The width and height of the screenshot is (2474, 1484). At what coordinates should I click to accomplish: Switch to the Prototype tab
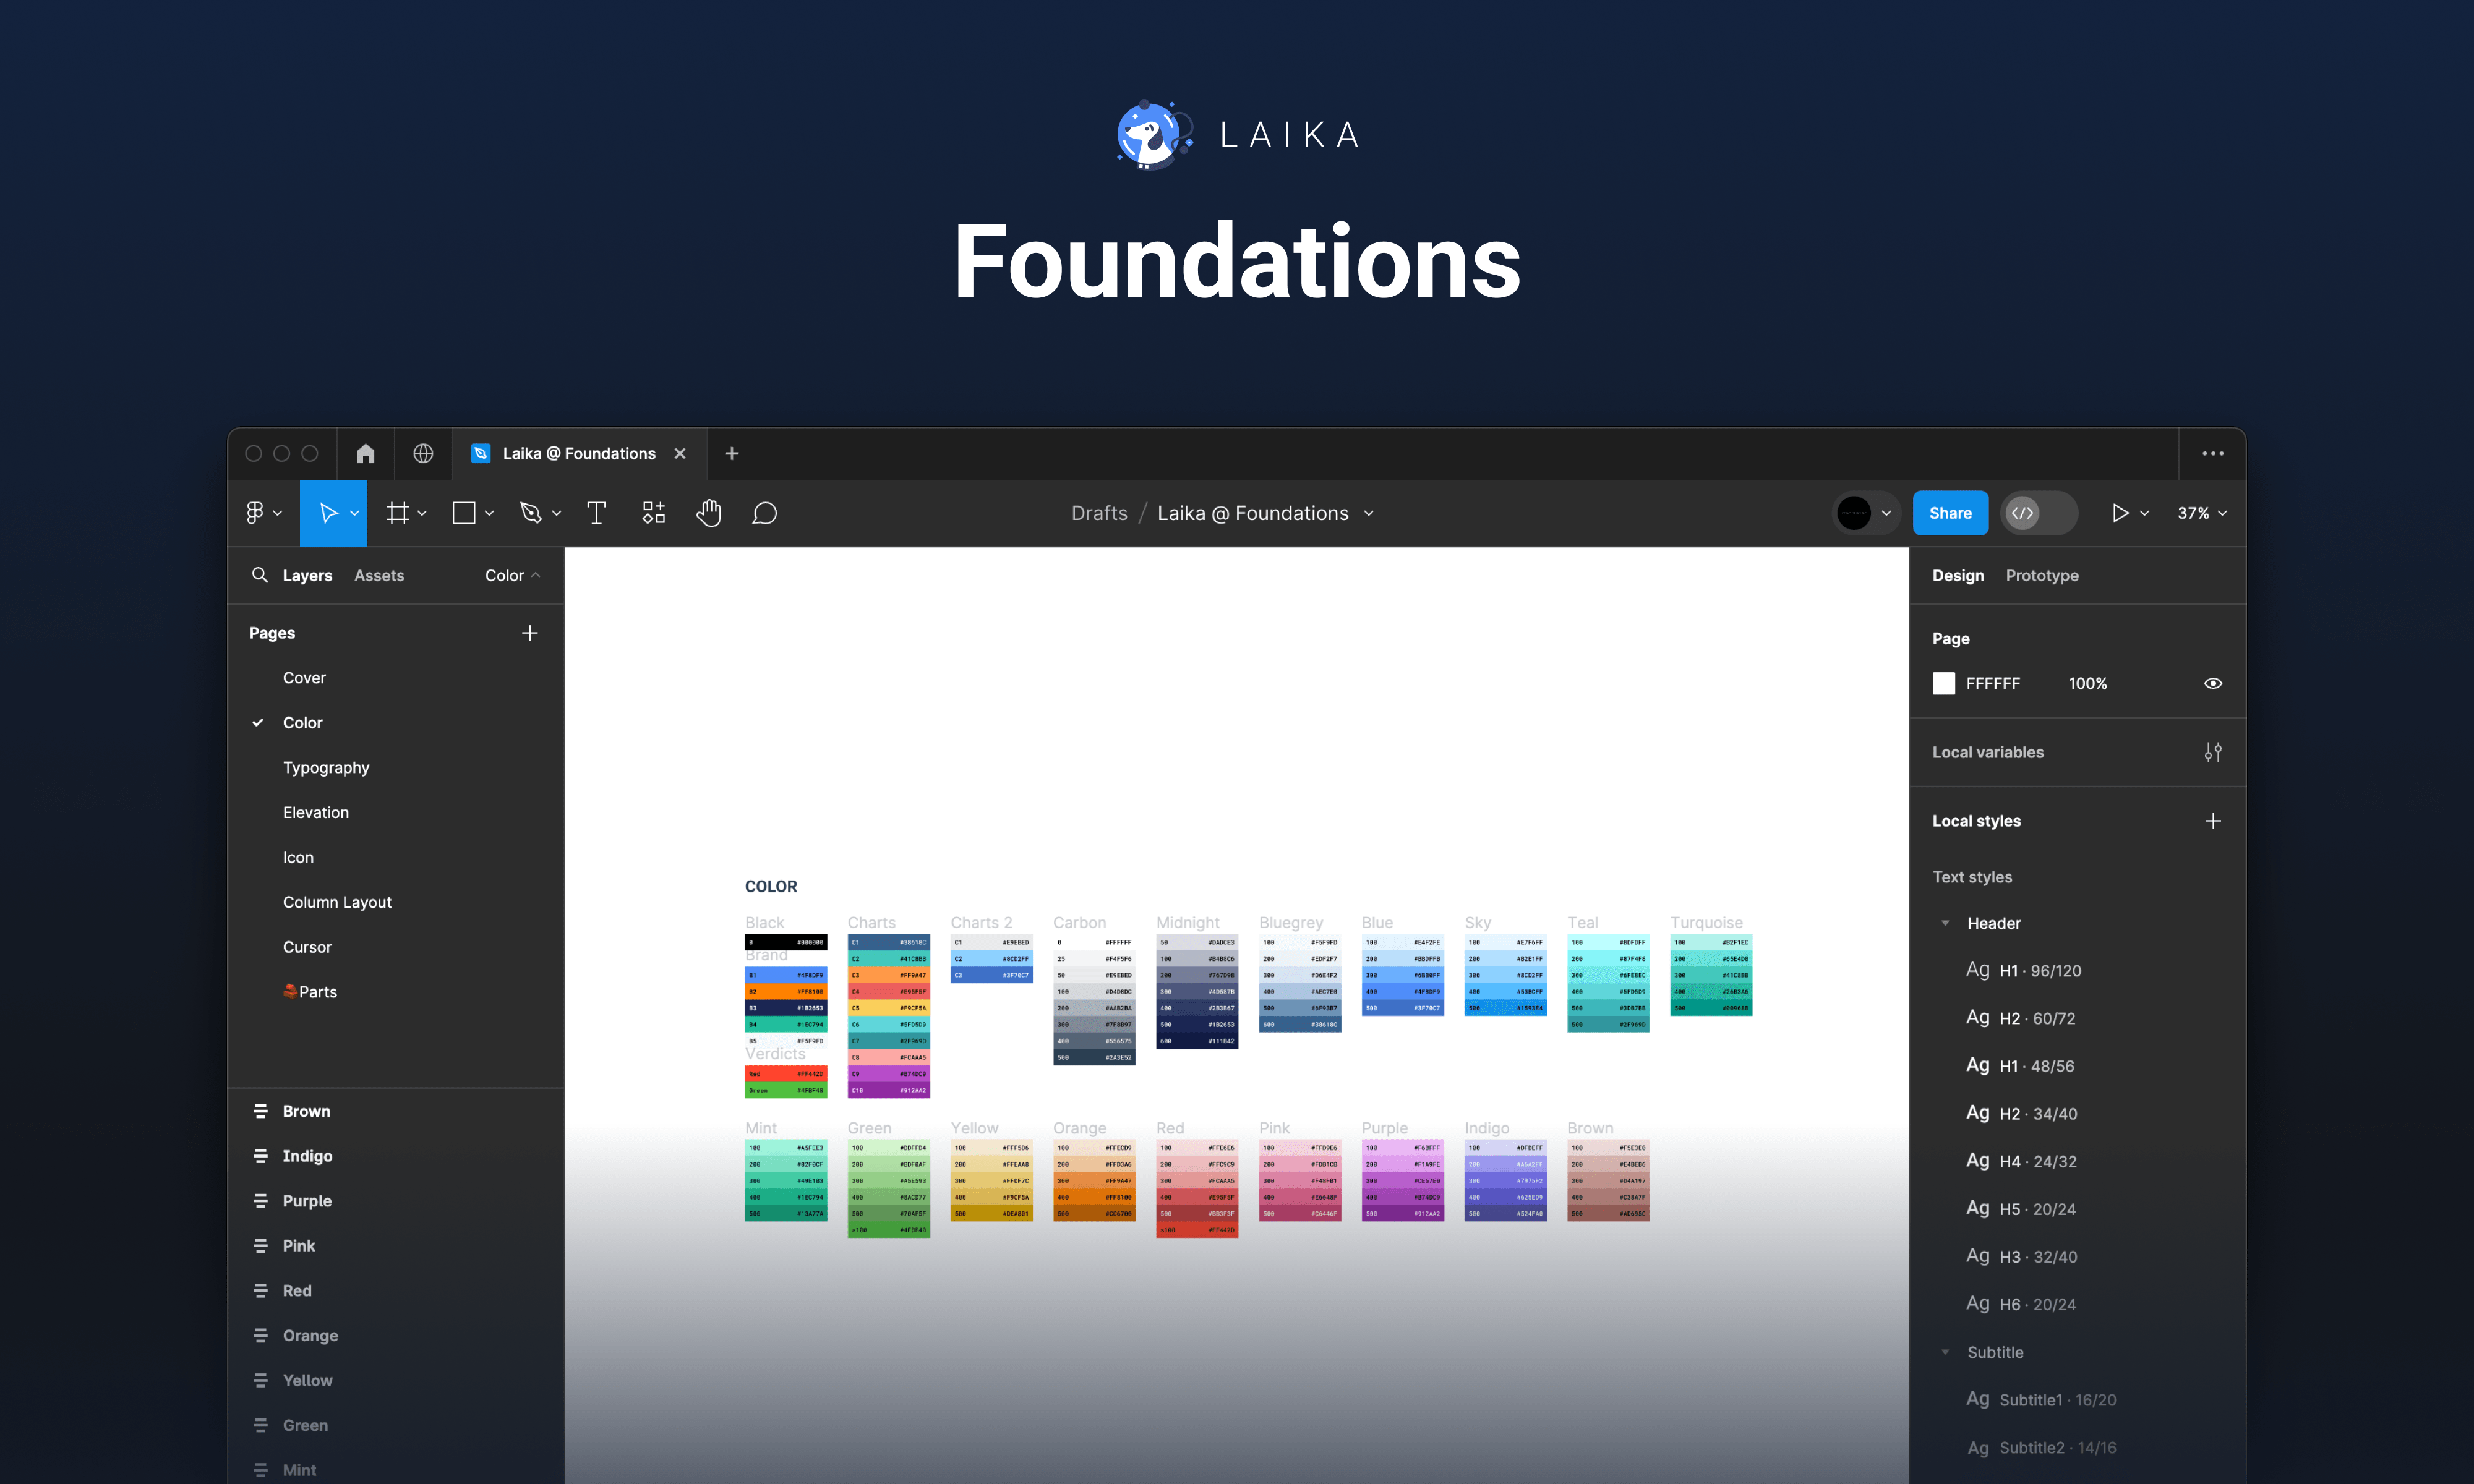pyautogui.click(x=2041, y=575)
